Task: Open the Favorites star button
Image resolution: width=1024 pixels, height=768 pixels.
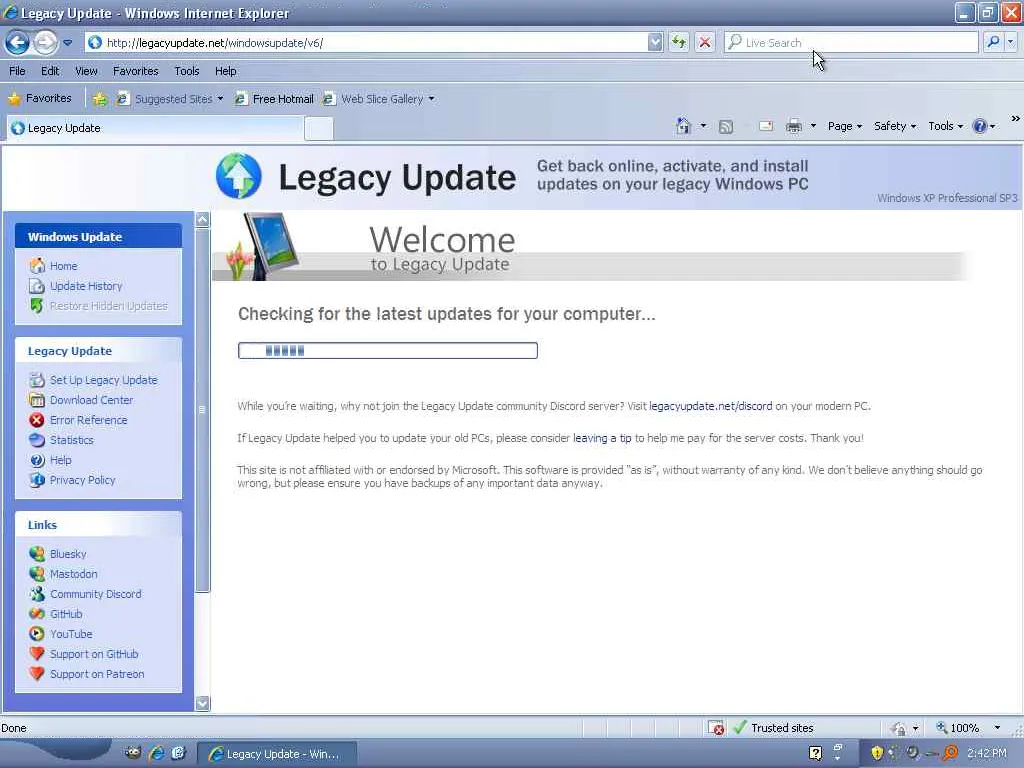Action: coord(40,99)
